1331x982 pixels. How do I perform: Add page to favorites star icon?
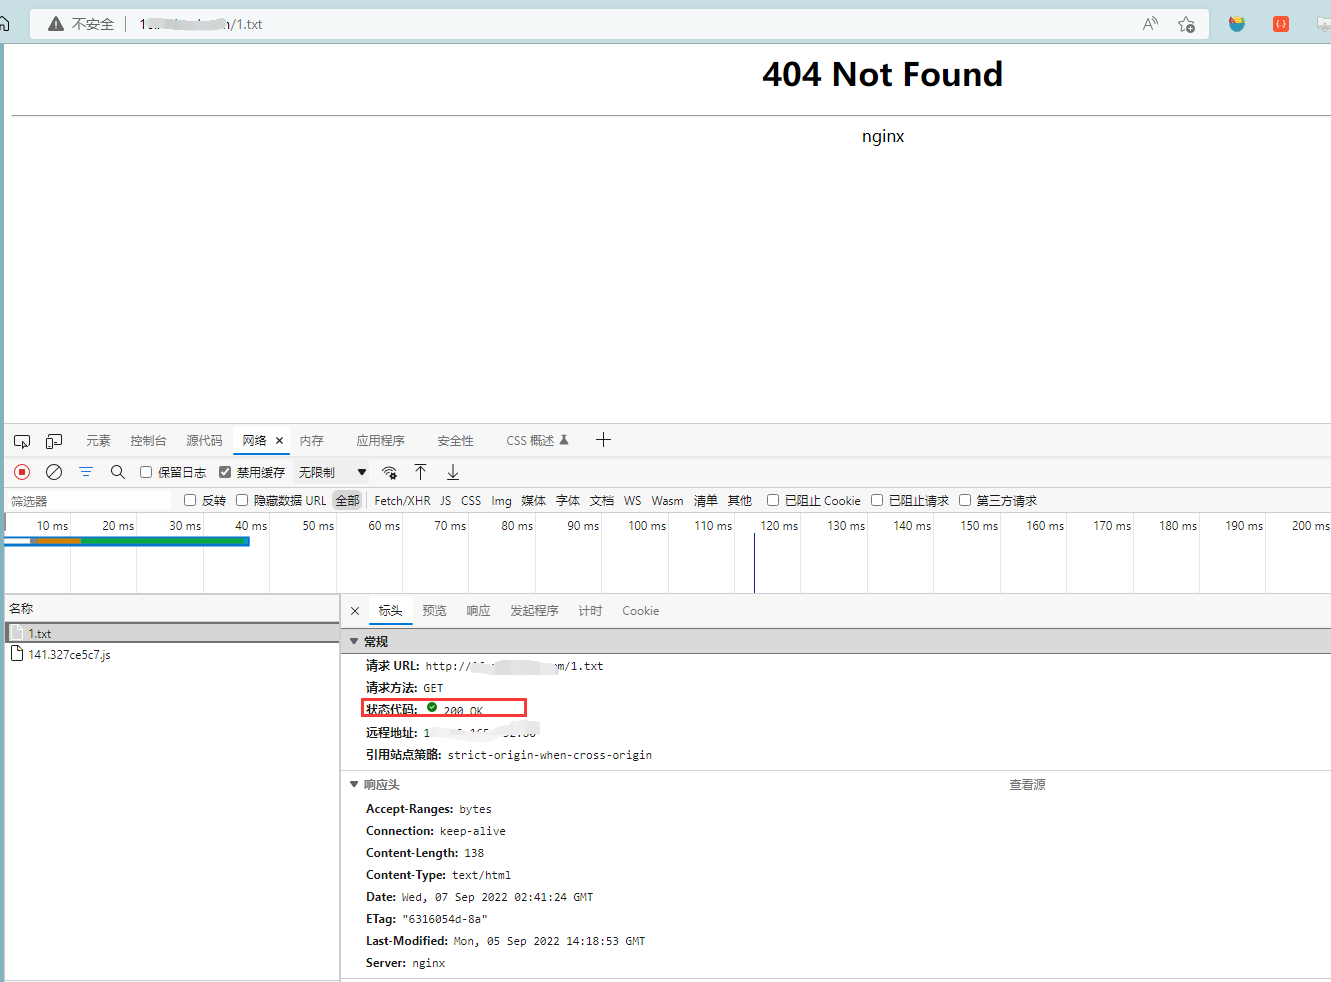pyautogui.click(x=1186, y=24)
